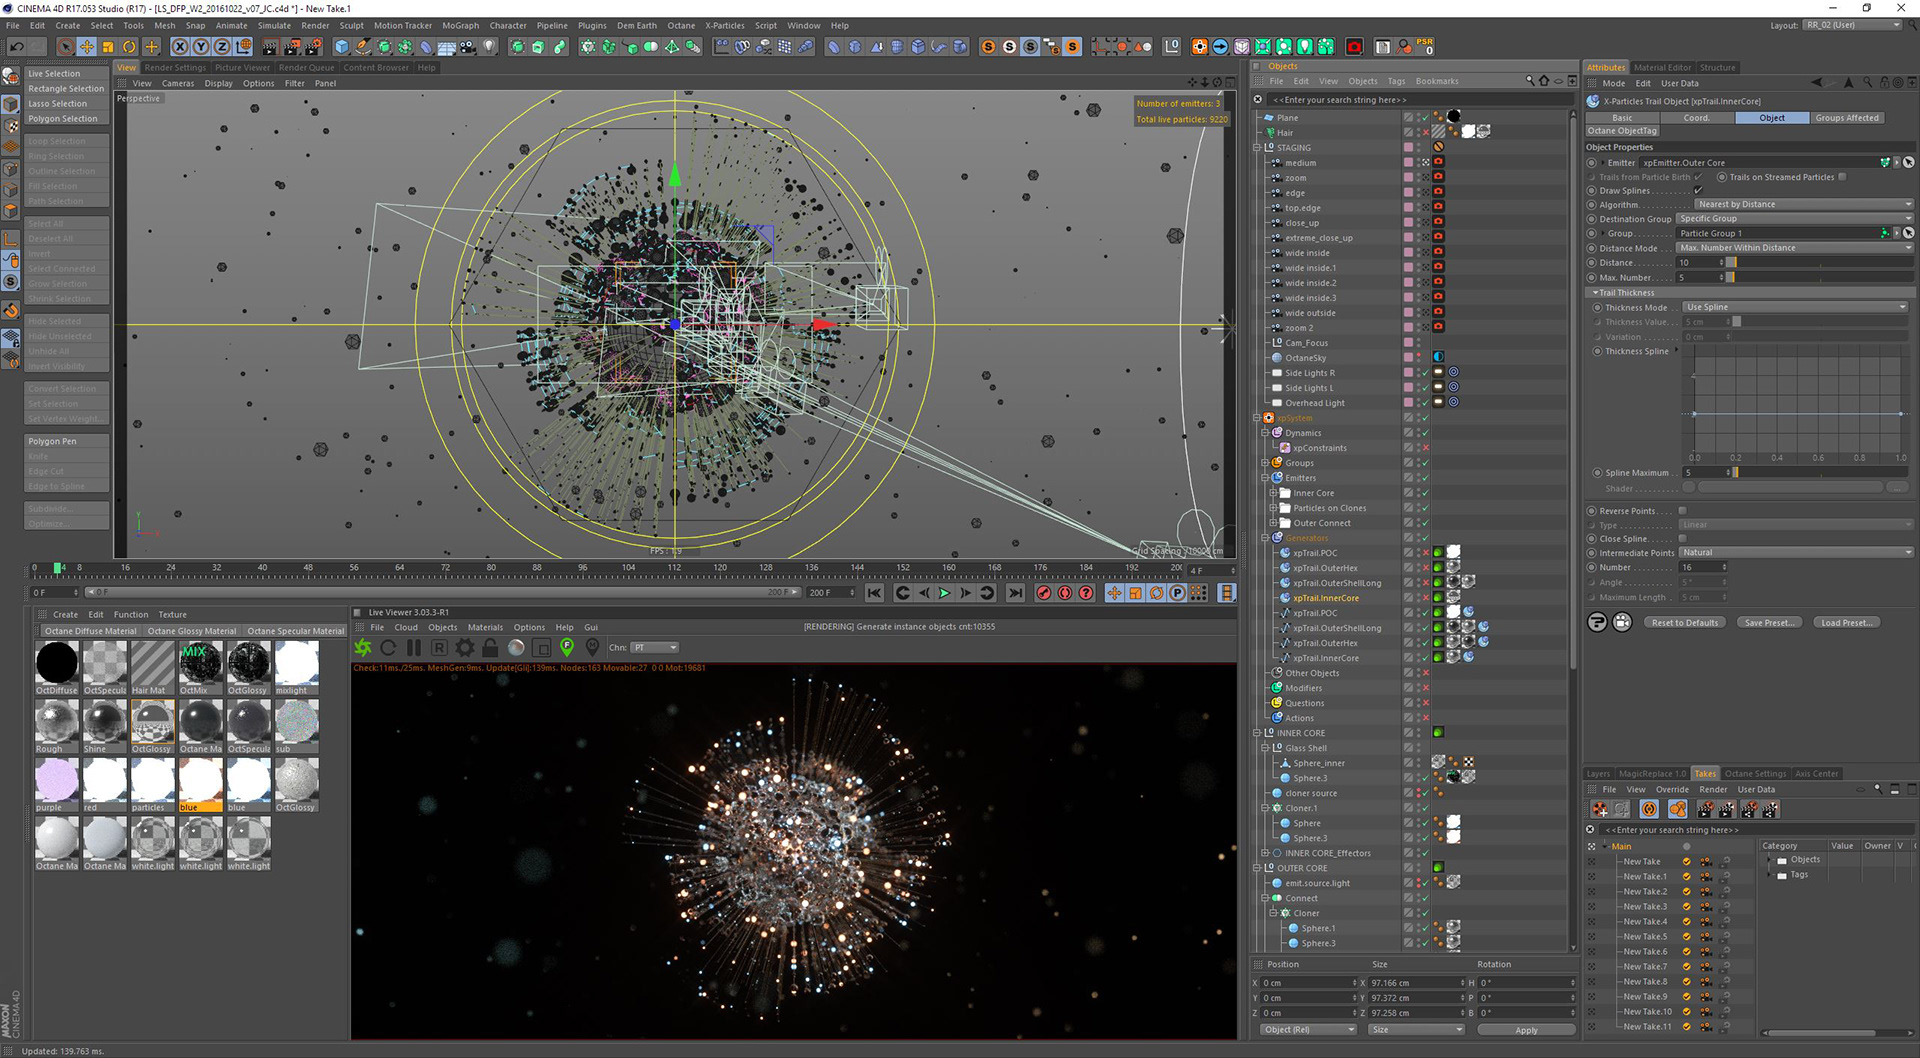Toggle the Parameter (P) keyframe button
This screenshot has height=1058, width=1920.
coord(1177,593)
